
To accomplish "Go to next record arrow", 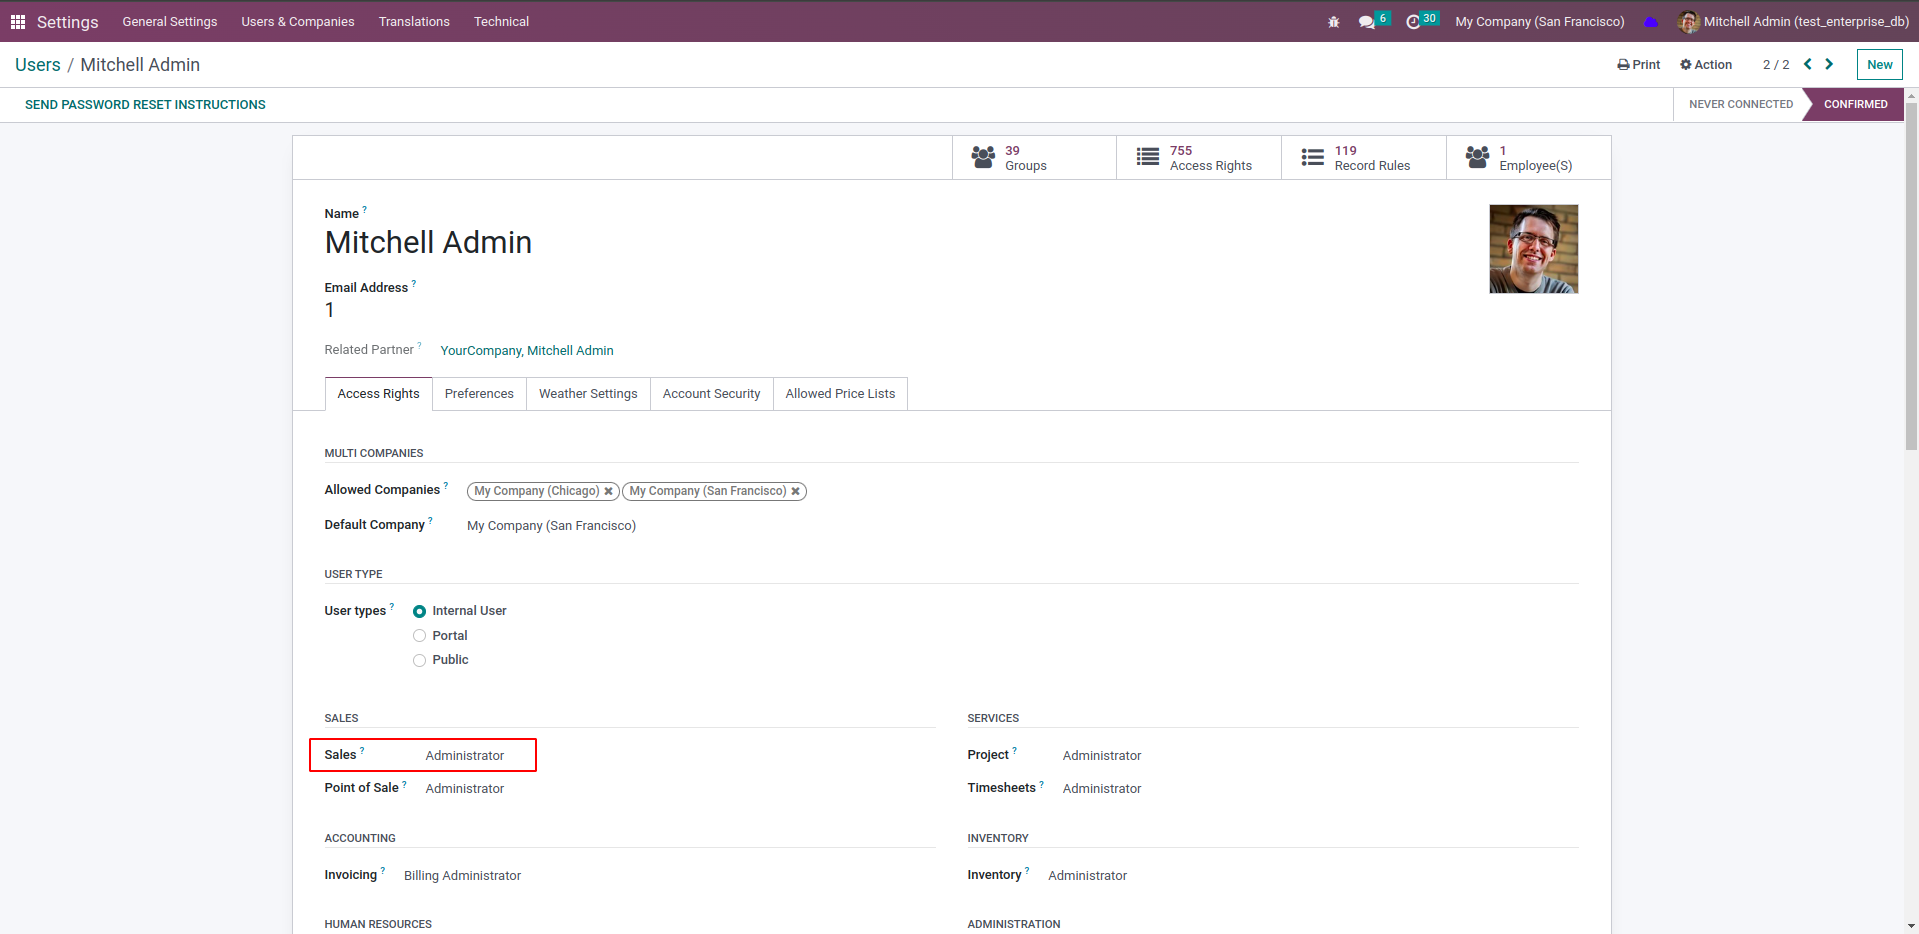I will click(x=1829, y=64).
